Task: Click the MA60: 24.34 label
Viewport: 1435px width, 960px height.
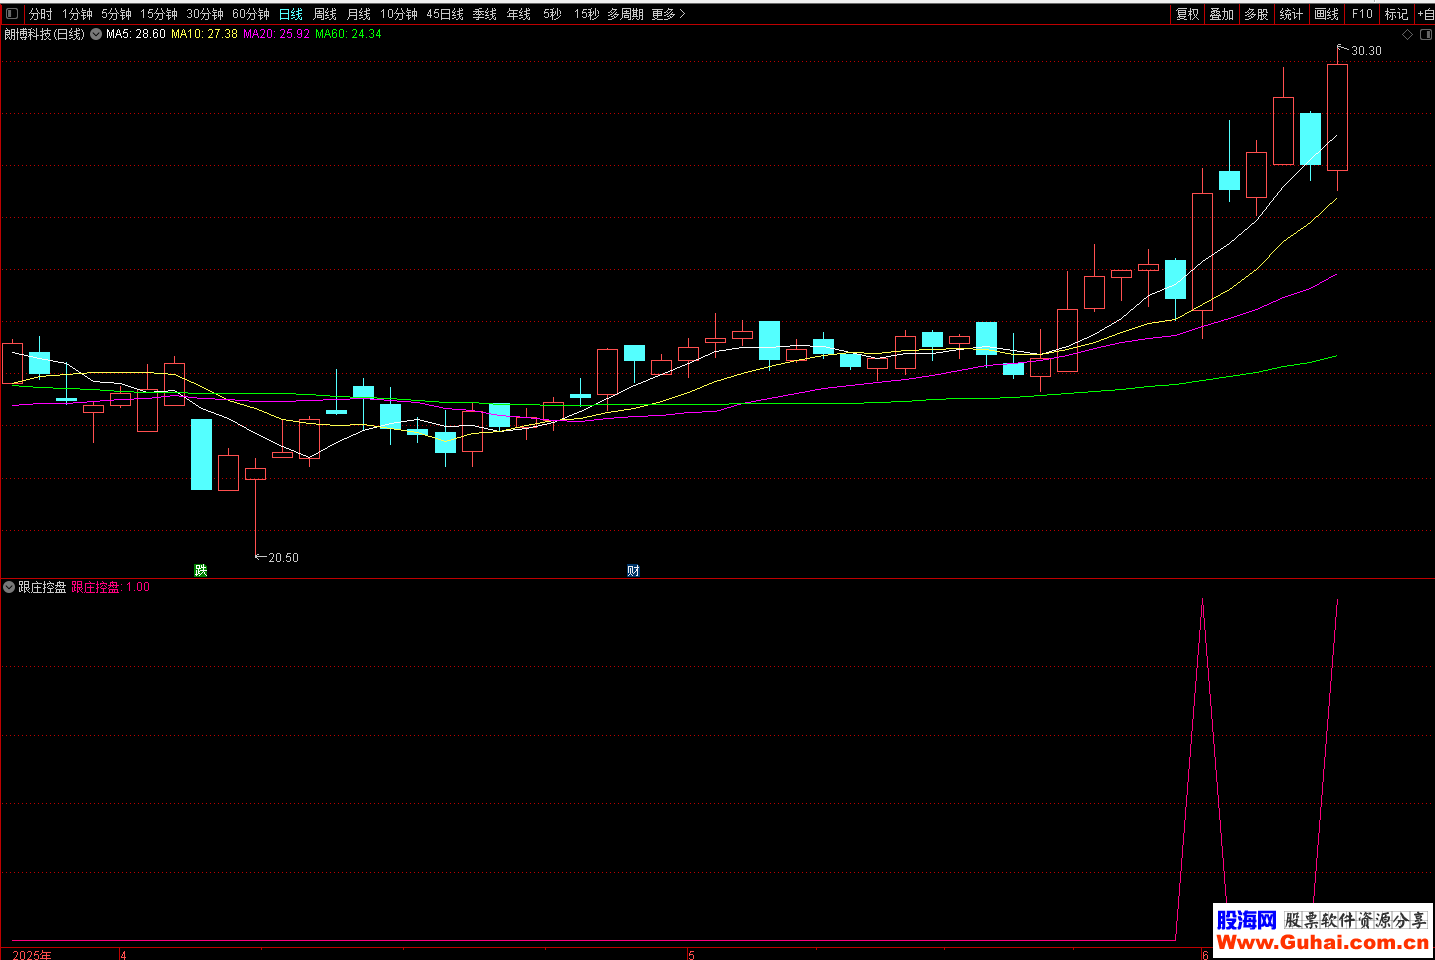Action: 348,34
